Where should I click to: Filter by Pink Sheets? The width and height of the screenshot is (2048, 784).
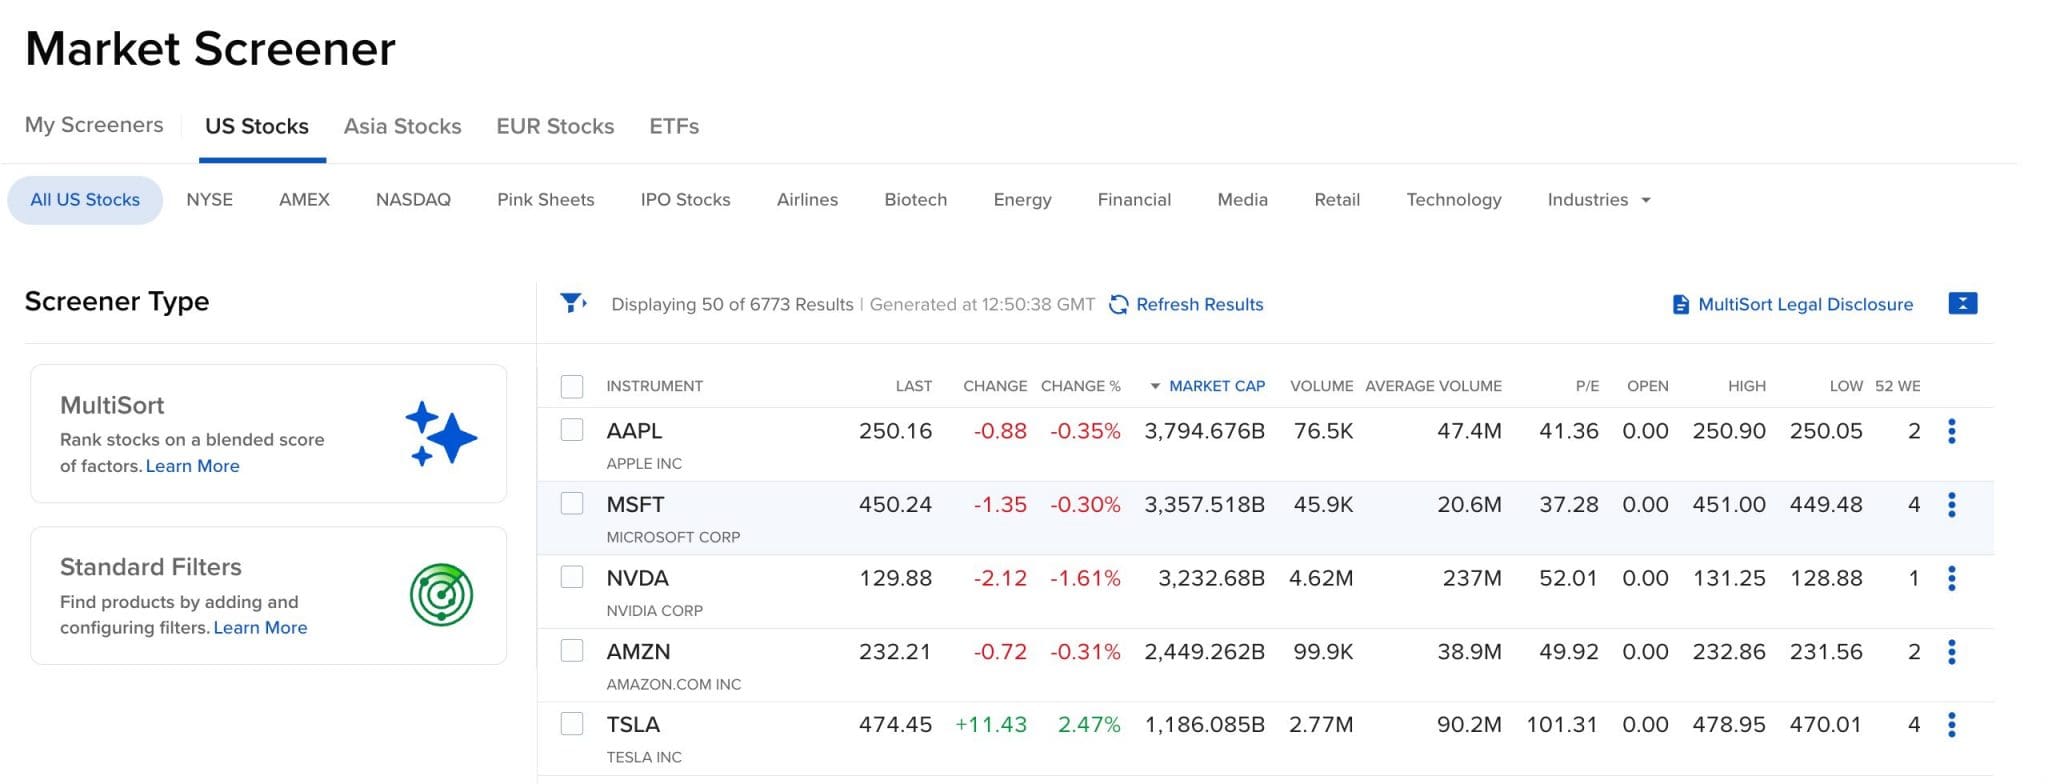(x=545, y=200)
